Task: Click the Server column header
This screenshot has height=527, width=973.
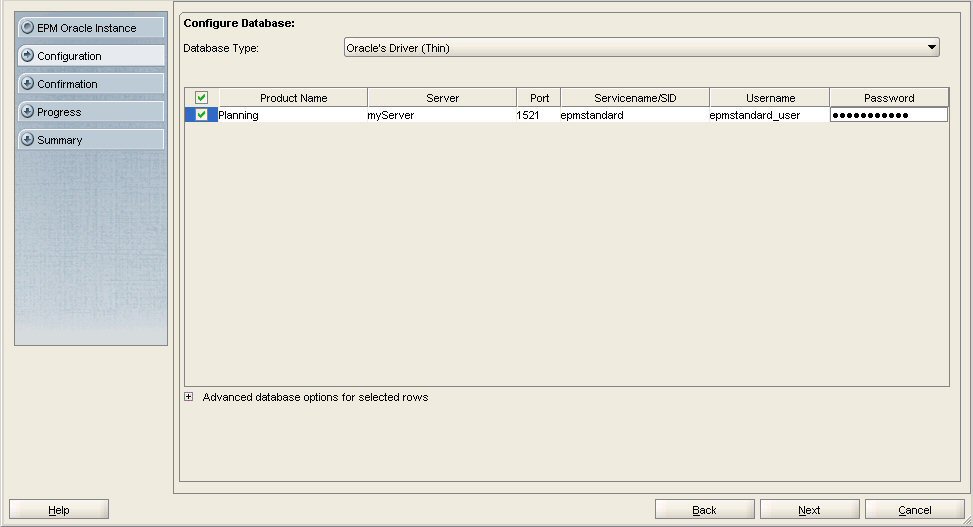Action: pos(442,97)
